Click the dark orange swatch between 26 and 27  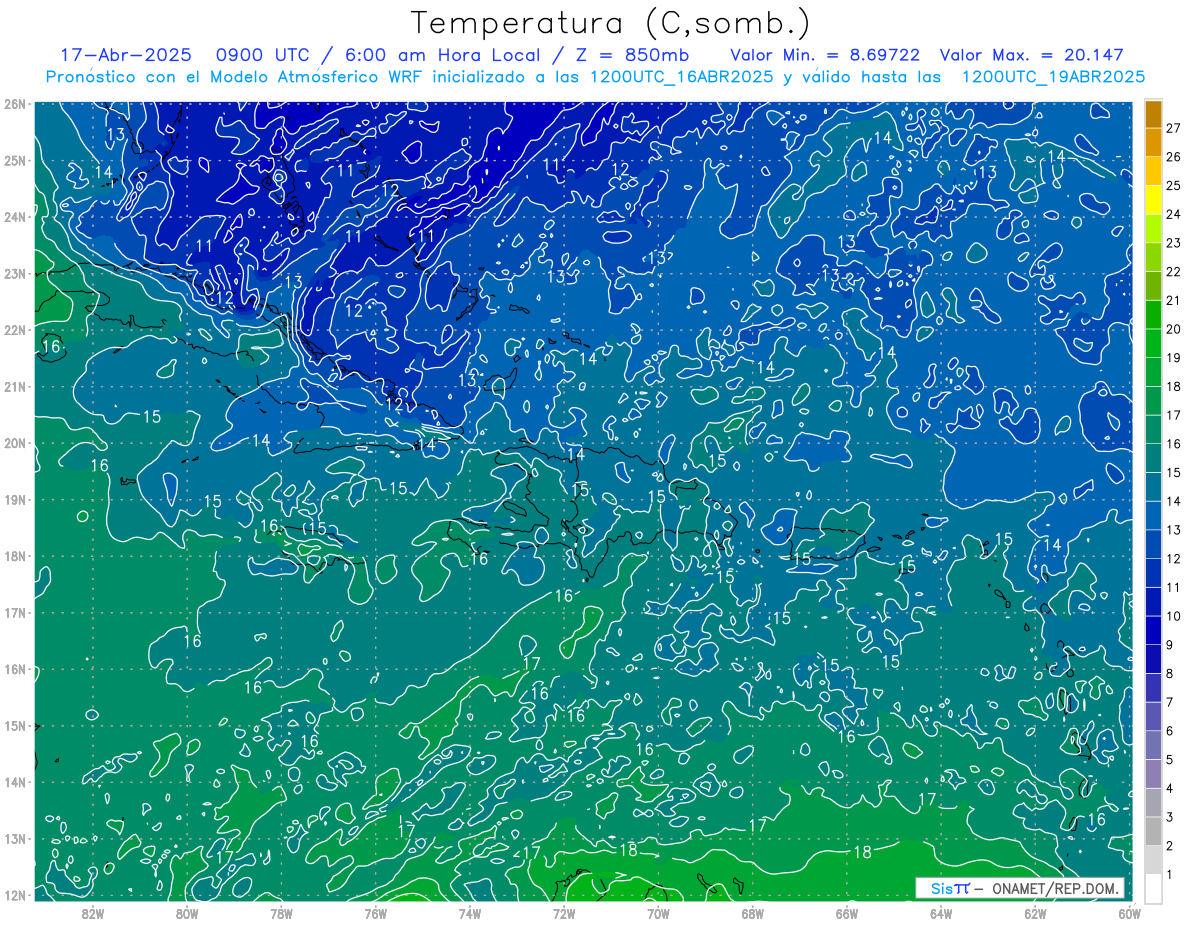1154,143
